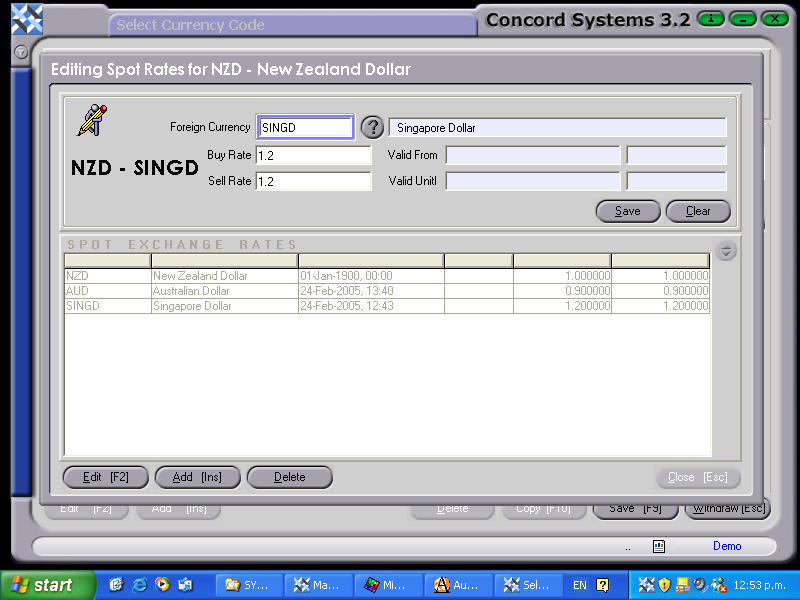
Task: Open the Demo link in status bar
Action: tap(727, 545)
